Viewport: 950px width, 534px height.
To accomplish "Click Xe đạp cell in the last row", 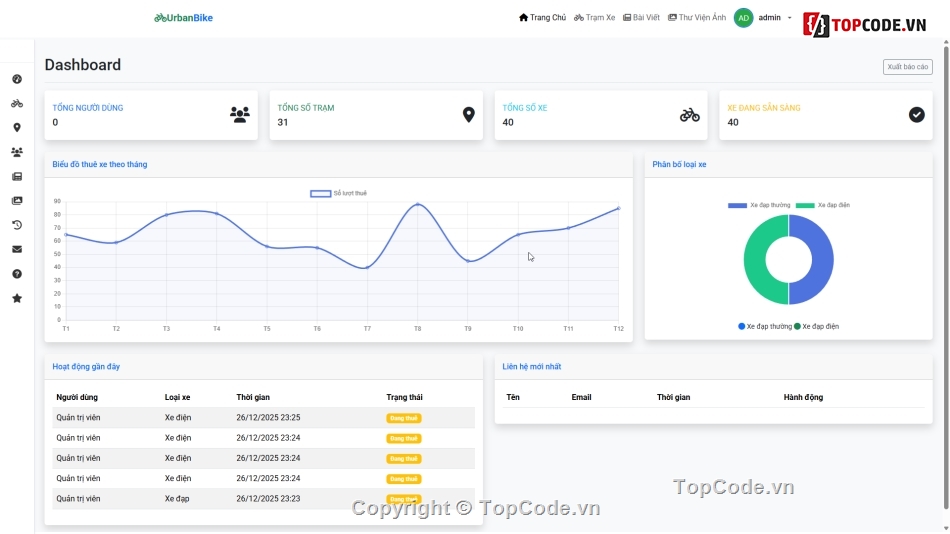I will point(177,499).
